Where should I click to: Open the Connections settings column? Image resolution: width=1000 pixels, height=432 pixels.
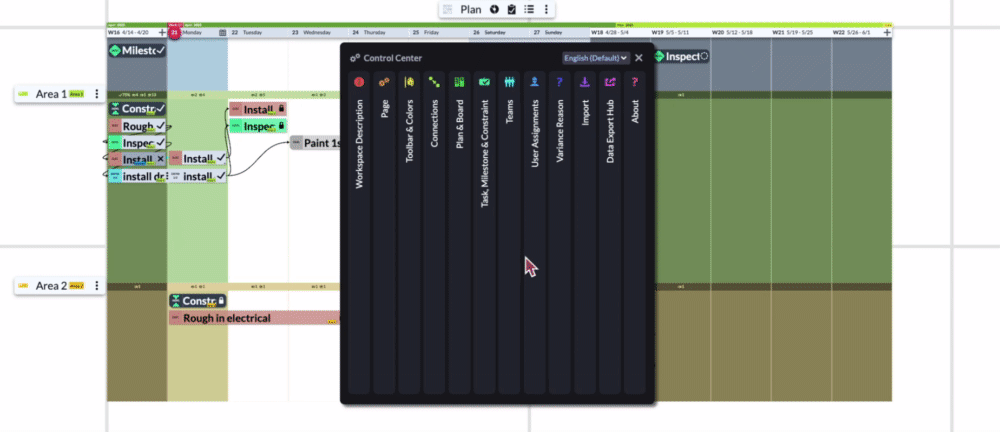pyautogui.click(x=434, y=232)
